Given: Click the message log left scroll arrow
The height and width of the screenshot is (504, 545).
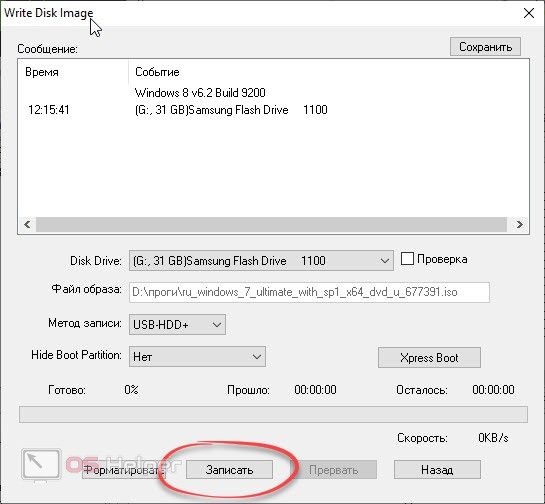Looking at the screenshot, I should (x=27, y=225).
